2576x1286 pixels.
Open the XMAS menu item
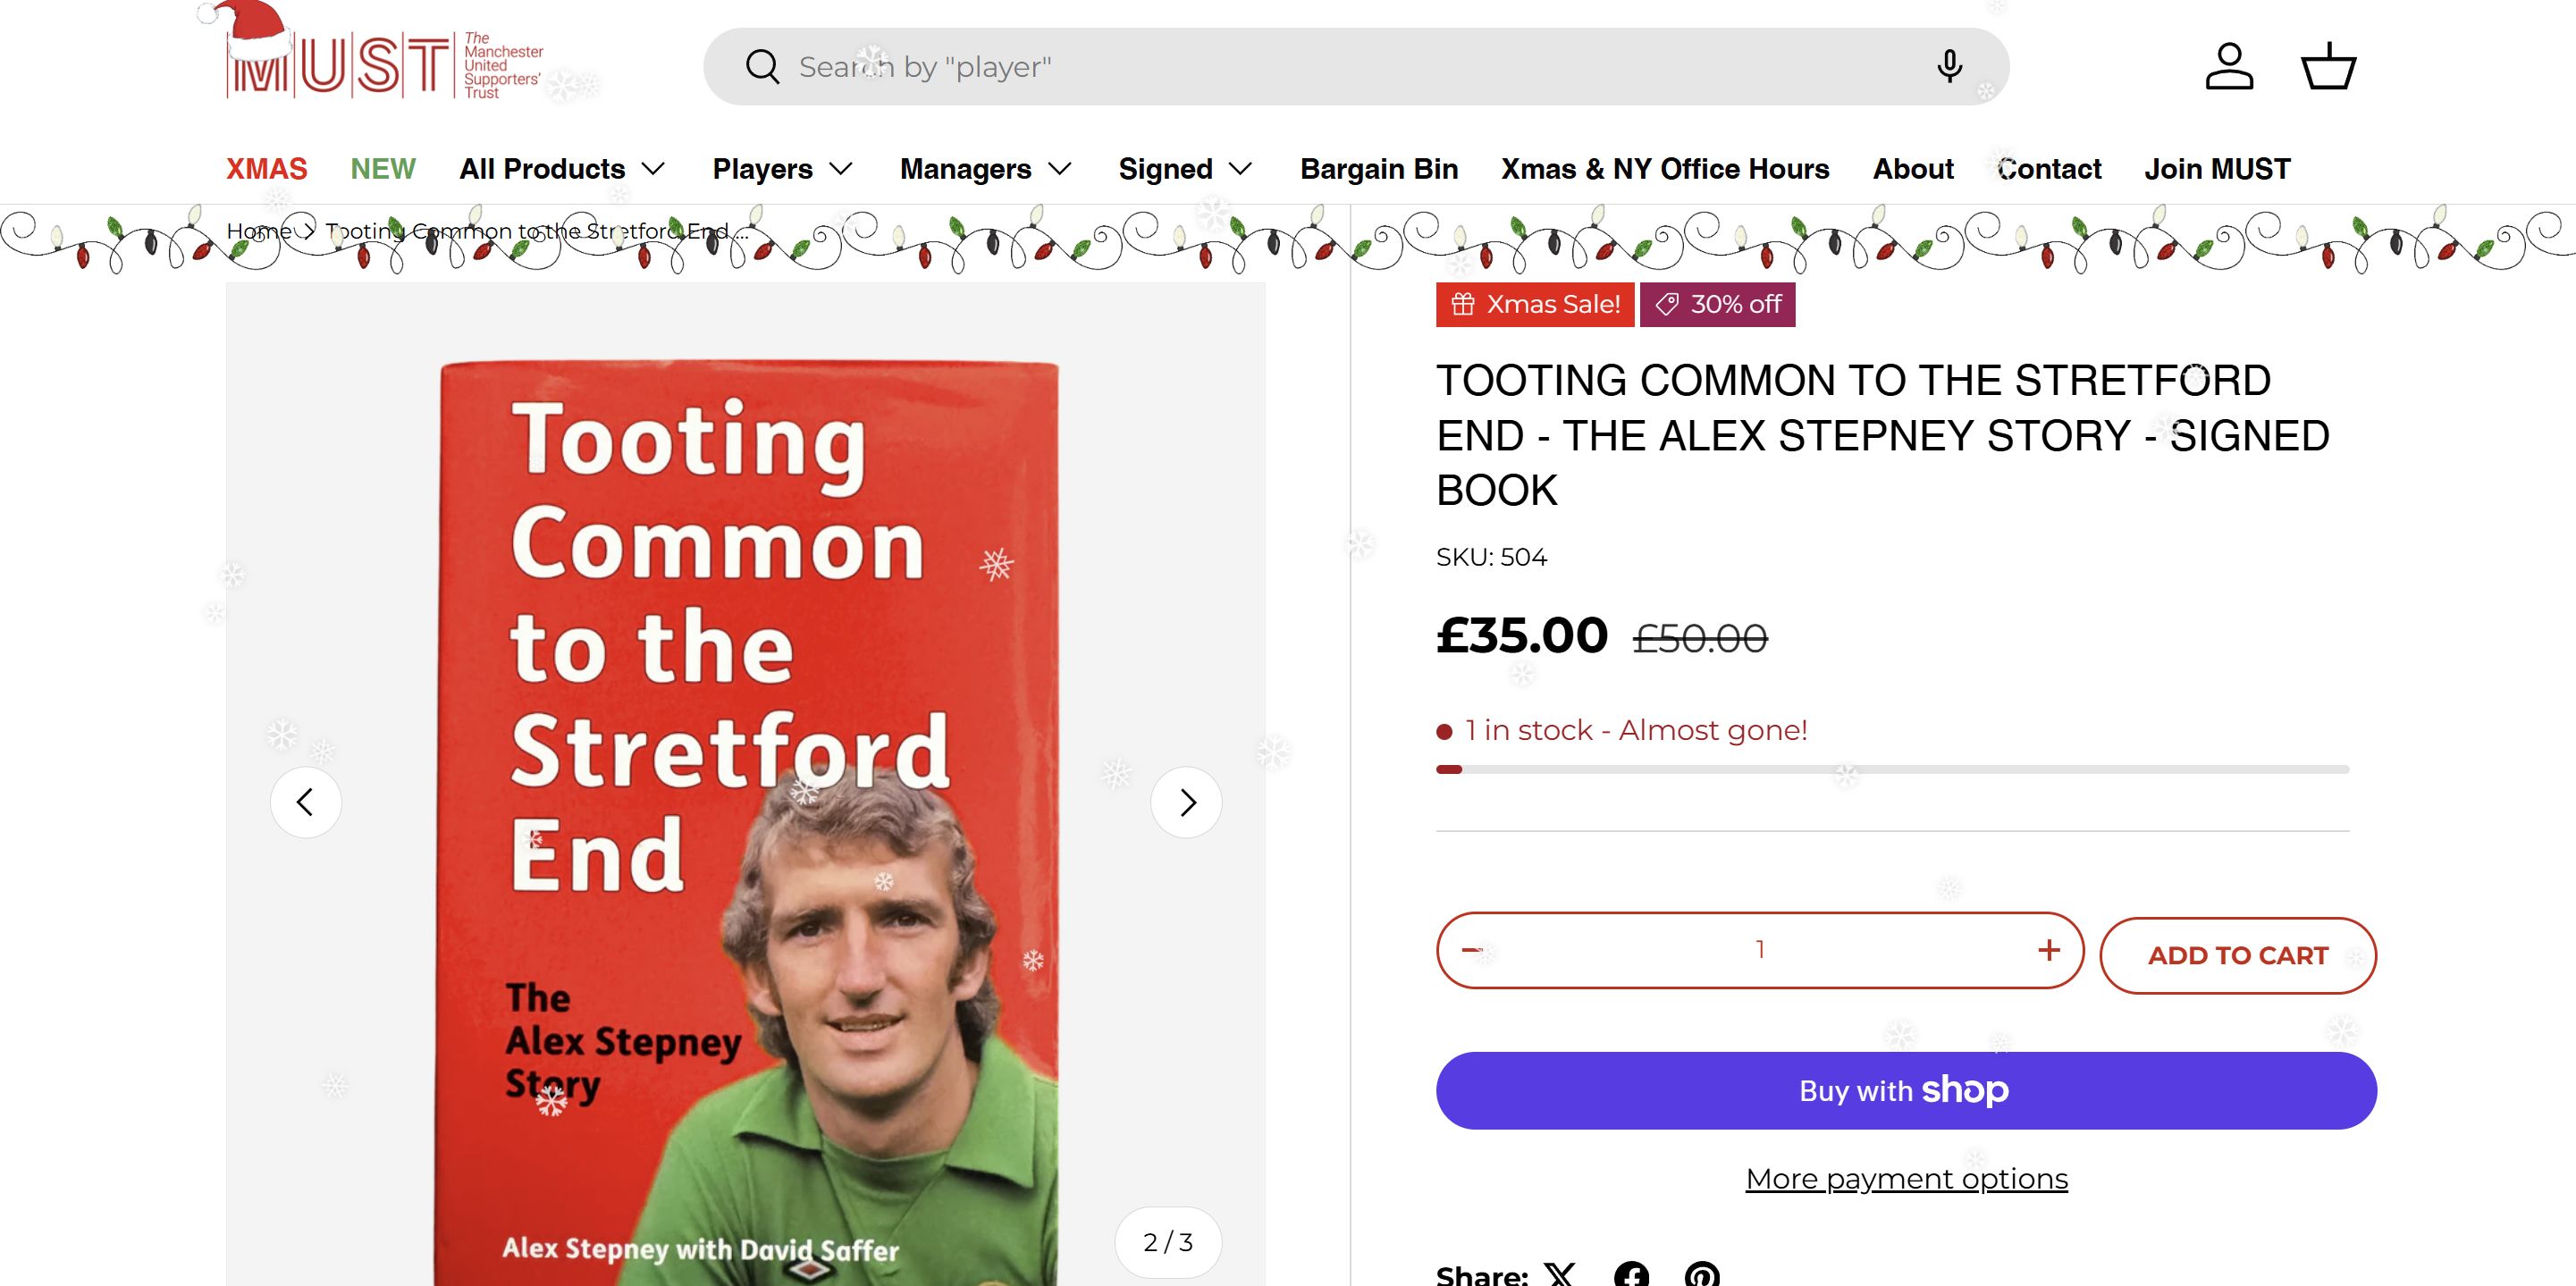(x=267, y=169)
